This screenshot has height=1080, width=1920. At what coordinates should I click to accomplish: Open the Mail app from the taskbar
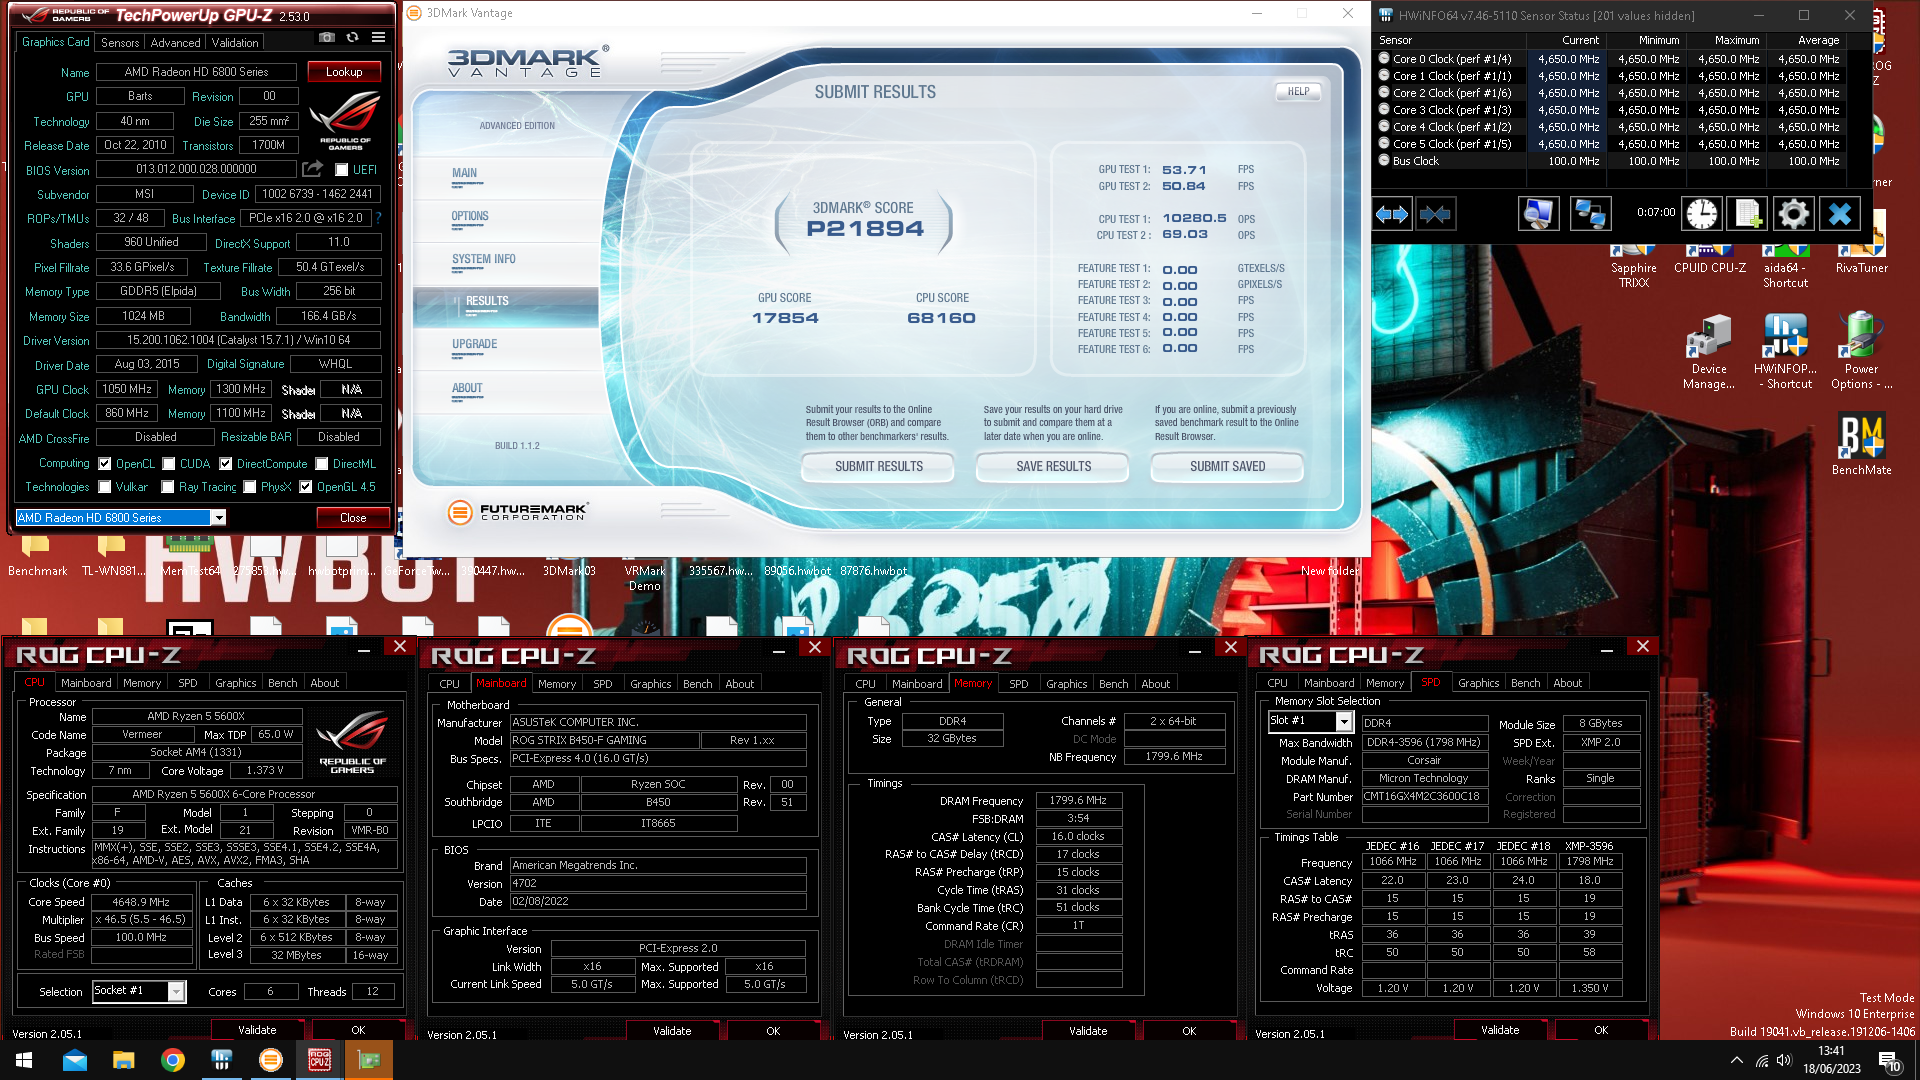tap(75, 1060)
